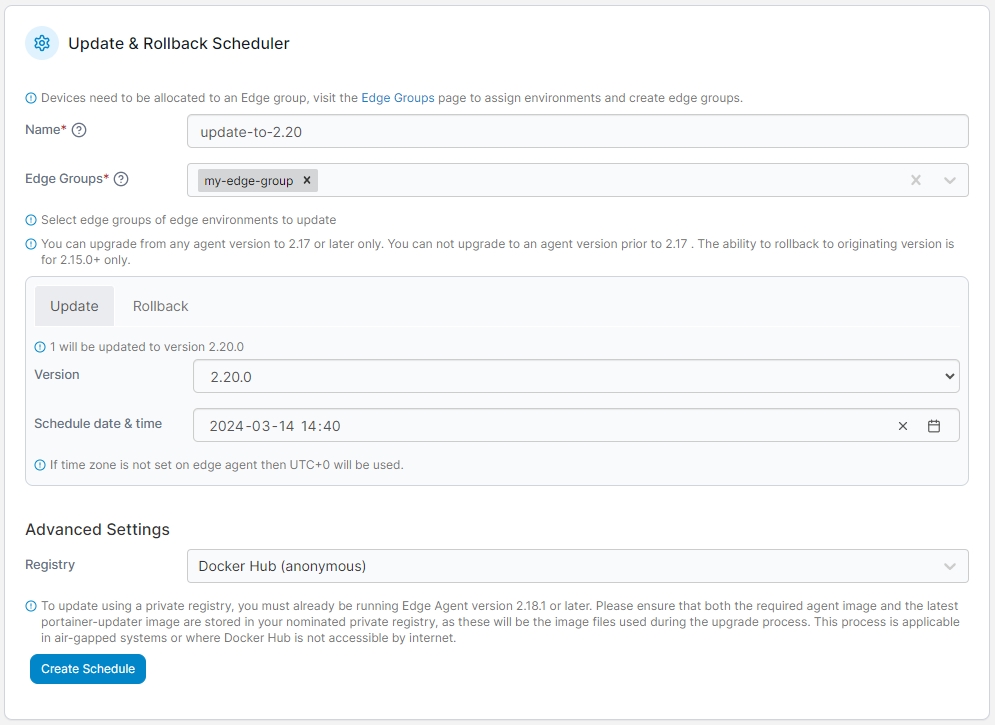Click the info icon beside Edge Groups notice
Image resolution: width=995 pixels, height=725 pixels.
coord(30,98)
